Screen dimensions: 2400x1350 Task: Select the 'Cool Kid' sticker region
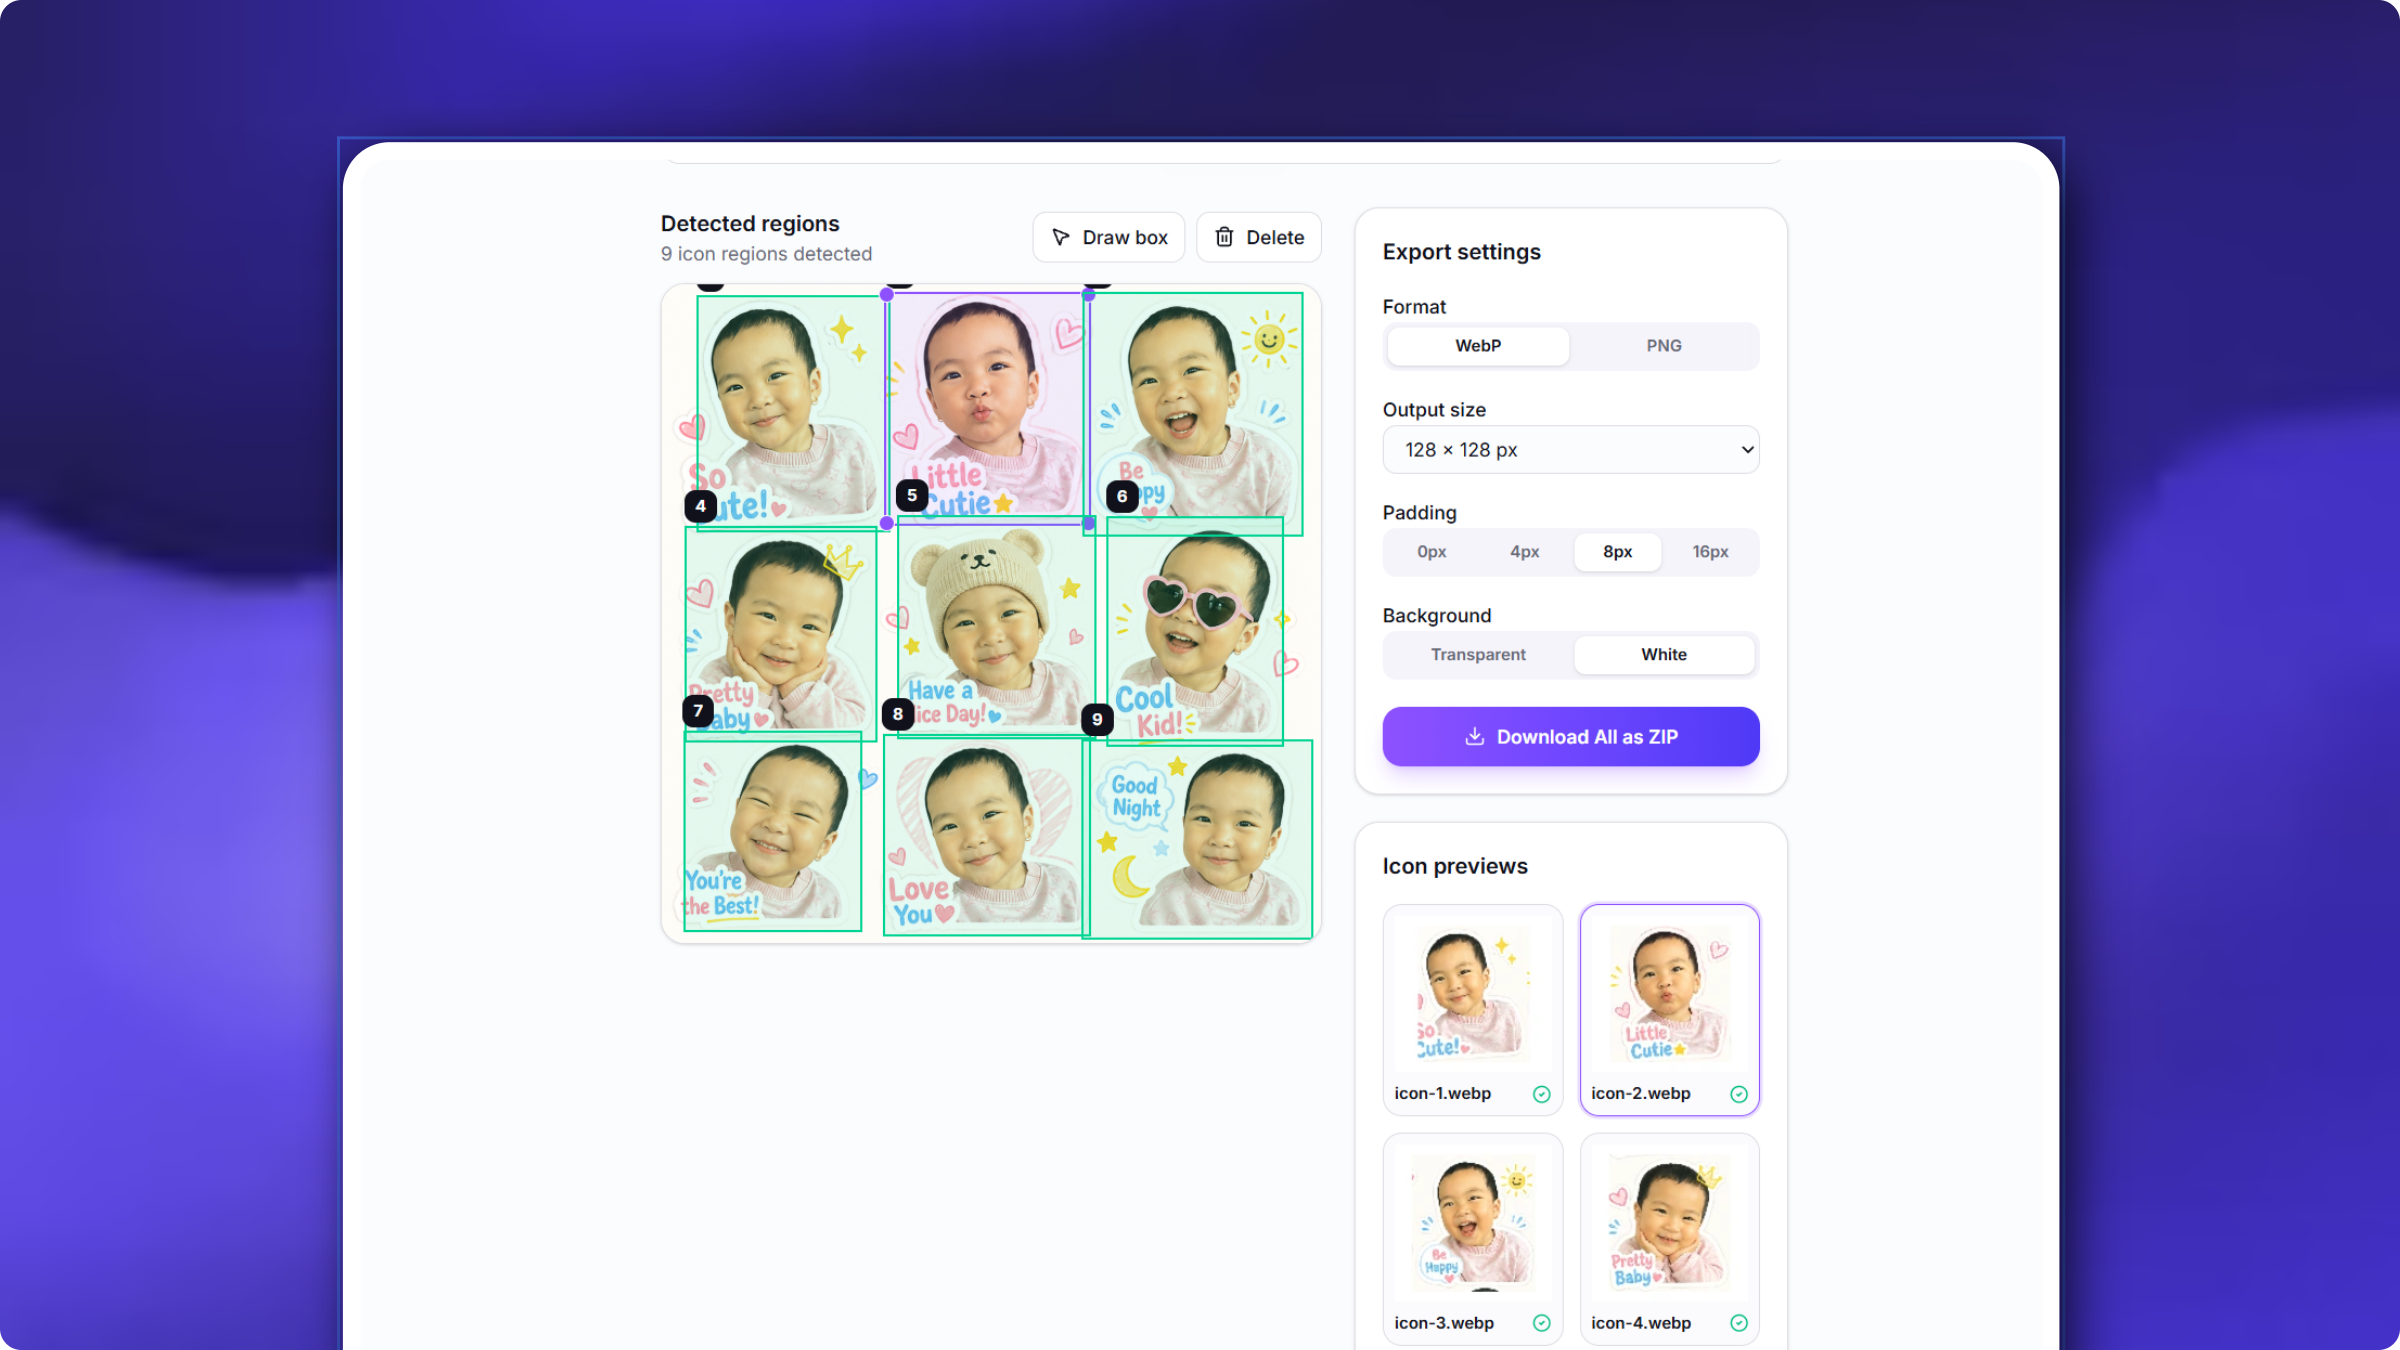coord(1195,632)
